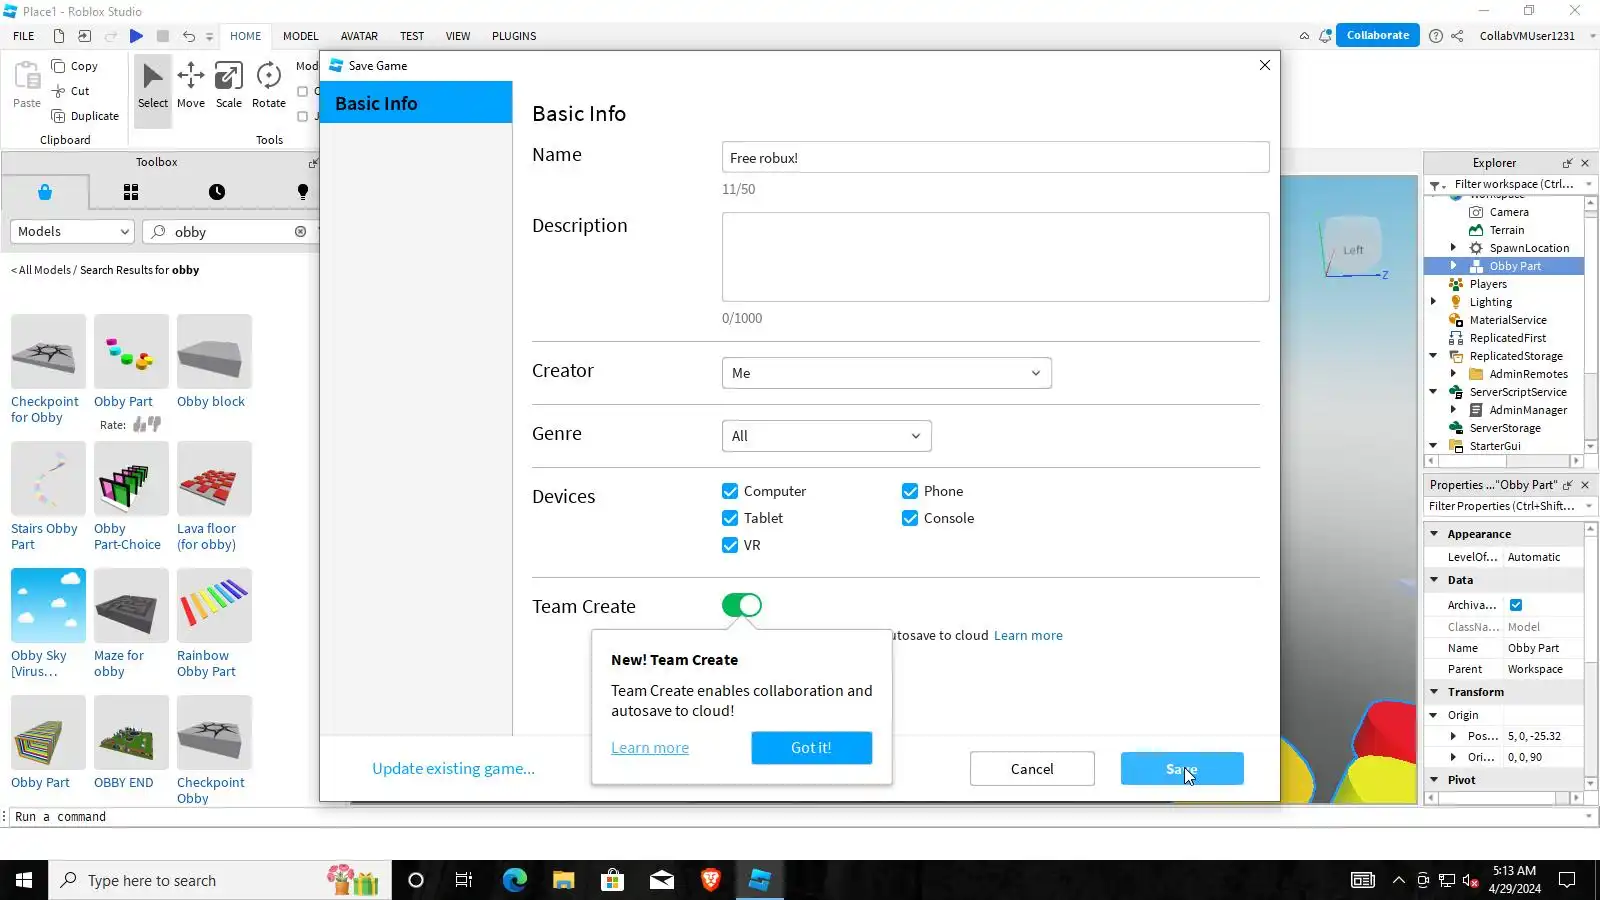Expand the AdminManager node in Explorer
The image size is (1600, 900).
[x=1454, y=410]
